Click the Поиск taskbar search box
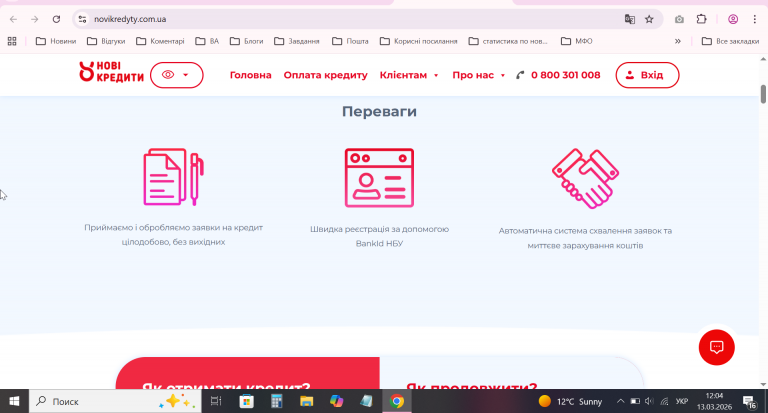 (115, 401)
